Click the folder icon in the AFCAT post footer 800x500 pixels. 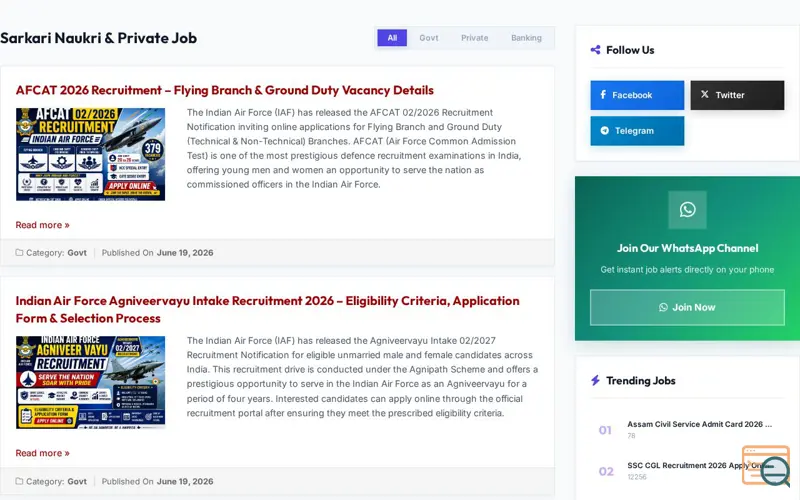pyautogui.click(x=19, y=253)
